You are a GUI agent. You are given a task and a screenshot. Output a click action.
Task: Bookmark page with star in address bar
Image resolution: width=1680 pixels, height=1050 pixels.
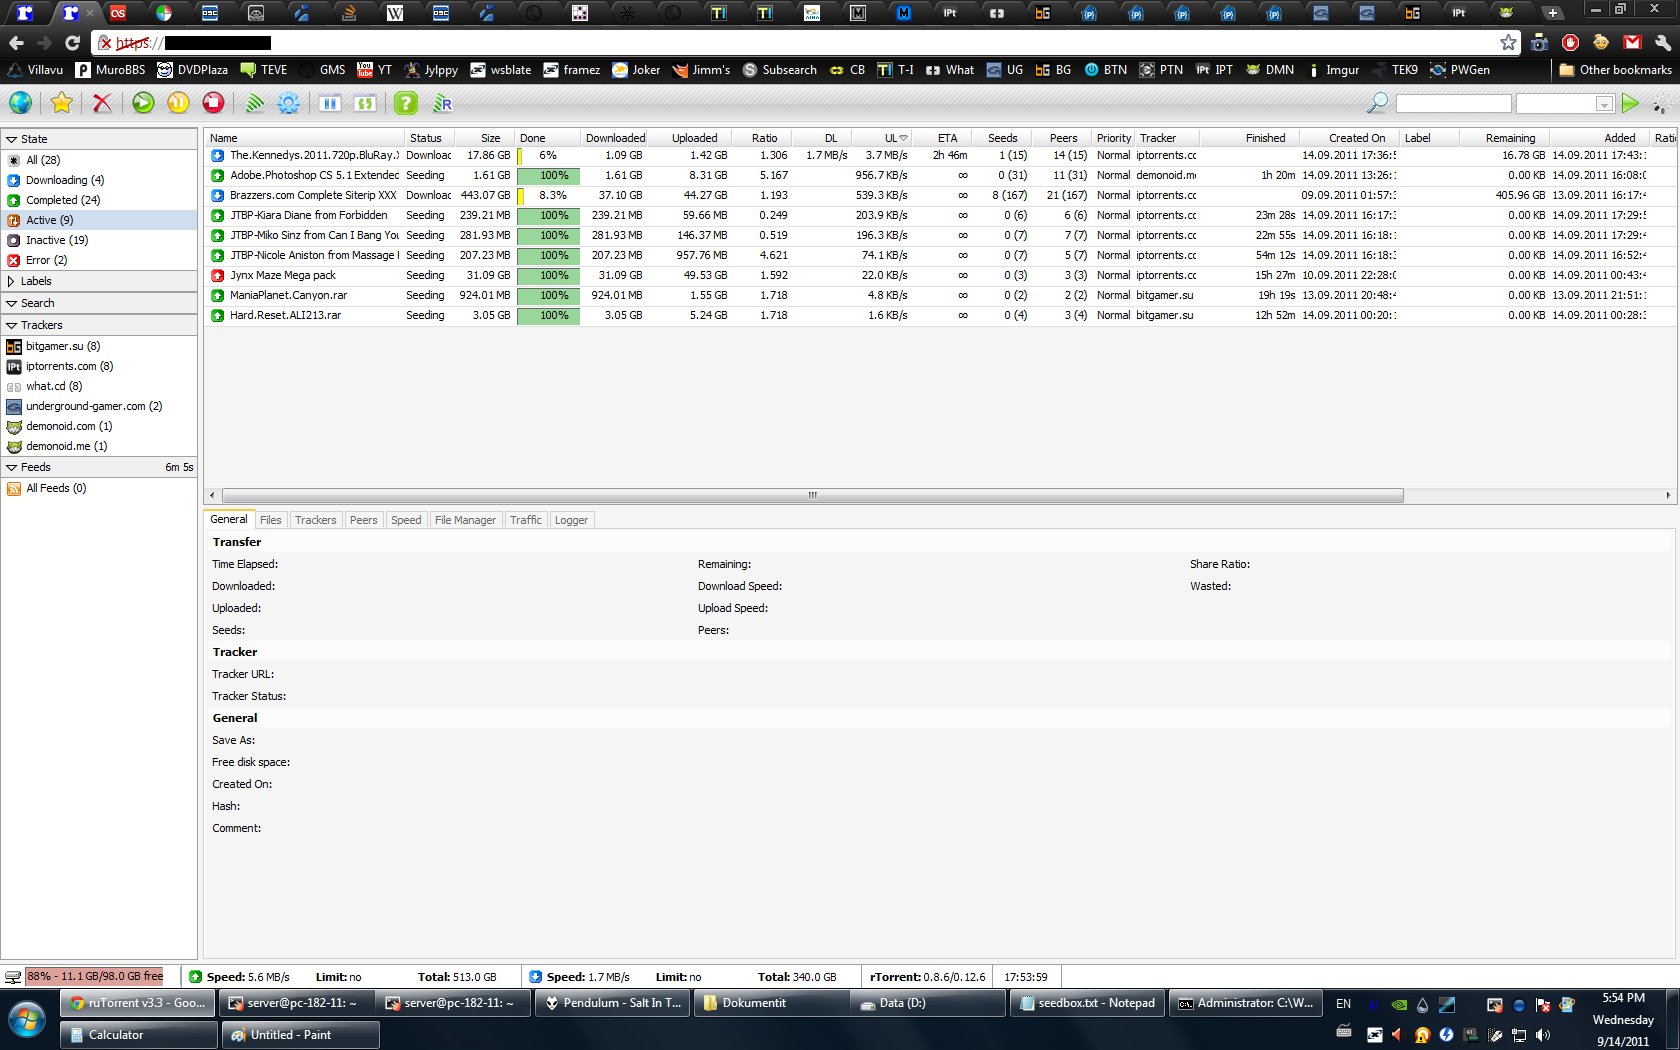point(1508,42)
